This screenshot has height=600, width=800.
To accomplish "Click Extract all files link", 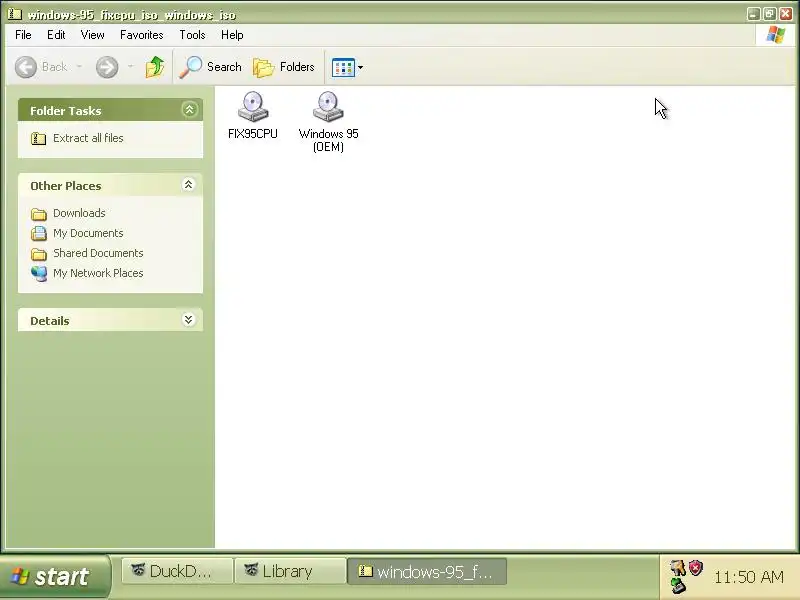I will coord(77,138).
